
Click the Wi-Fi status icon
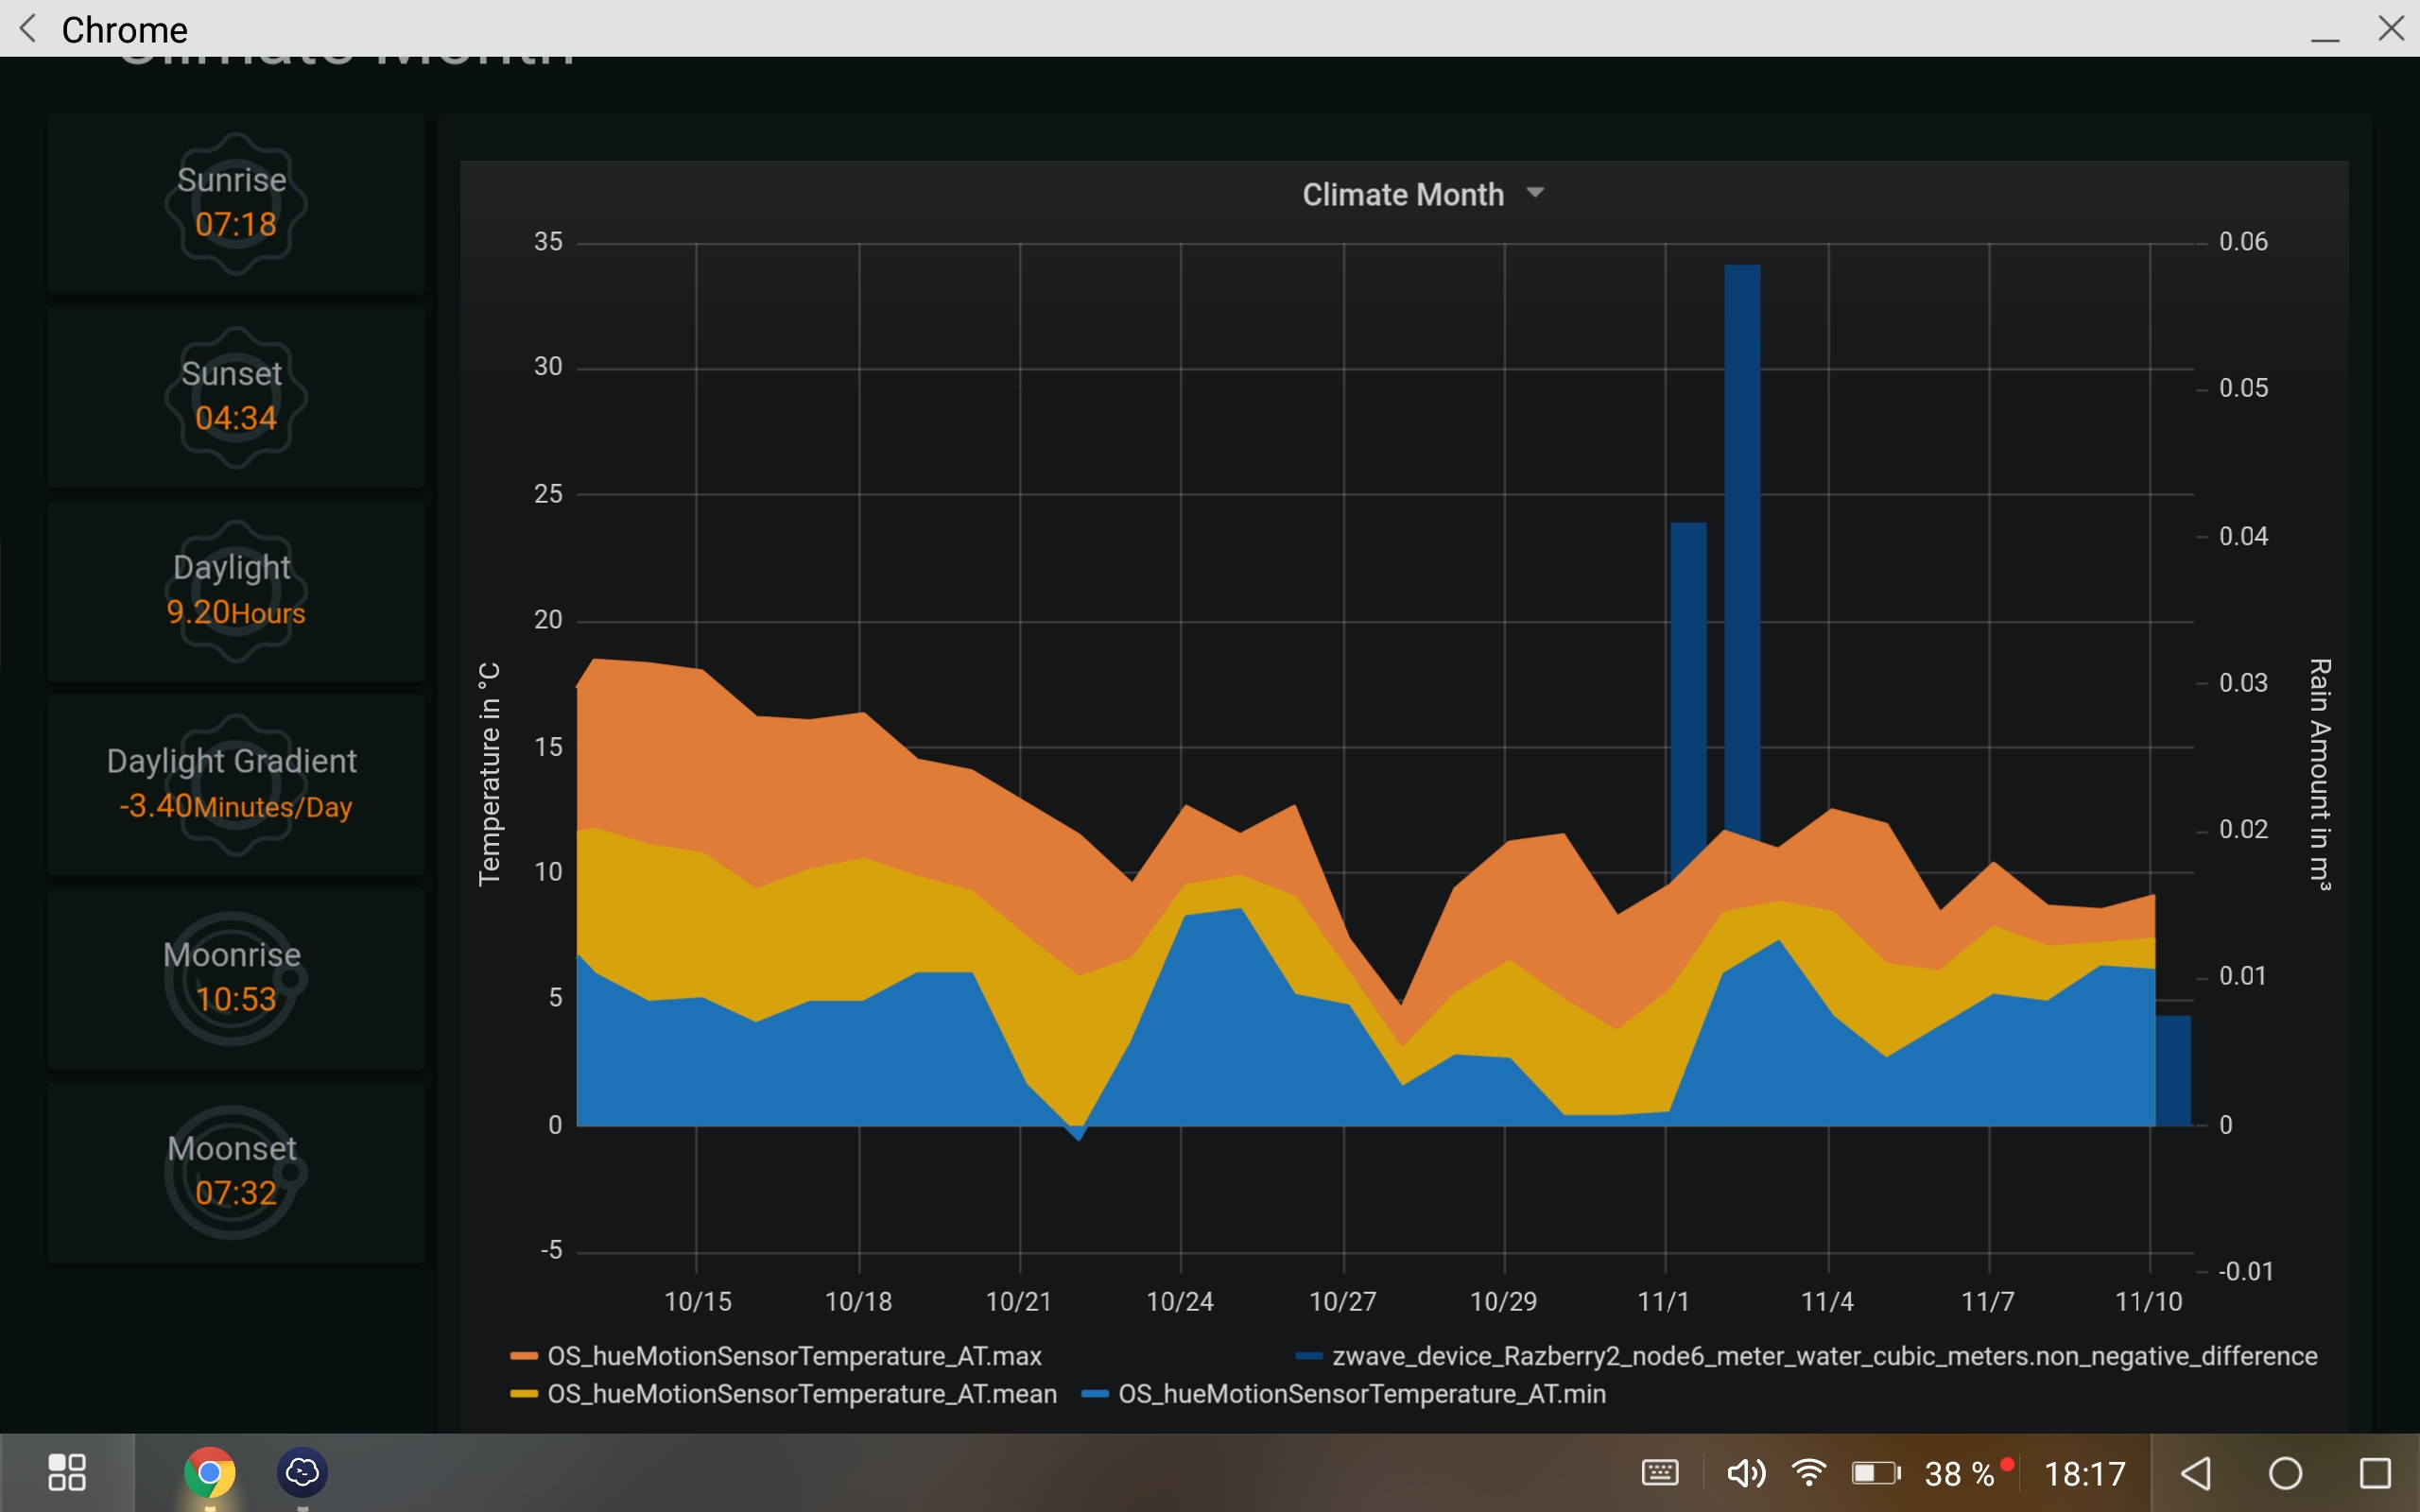1810,1472
